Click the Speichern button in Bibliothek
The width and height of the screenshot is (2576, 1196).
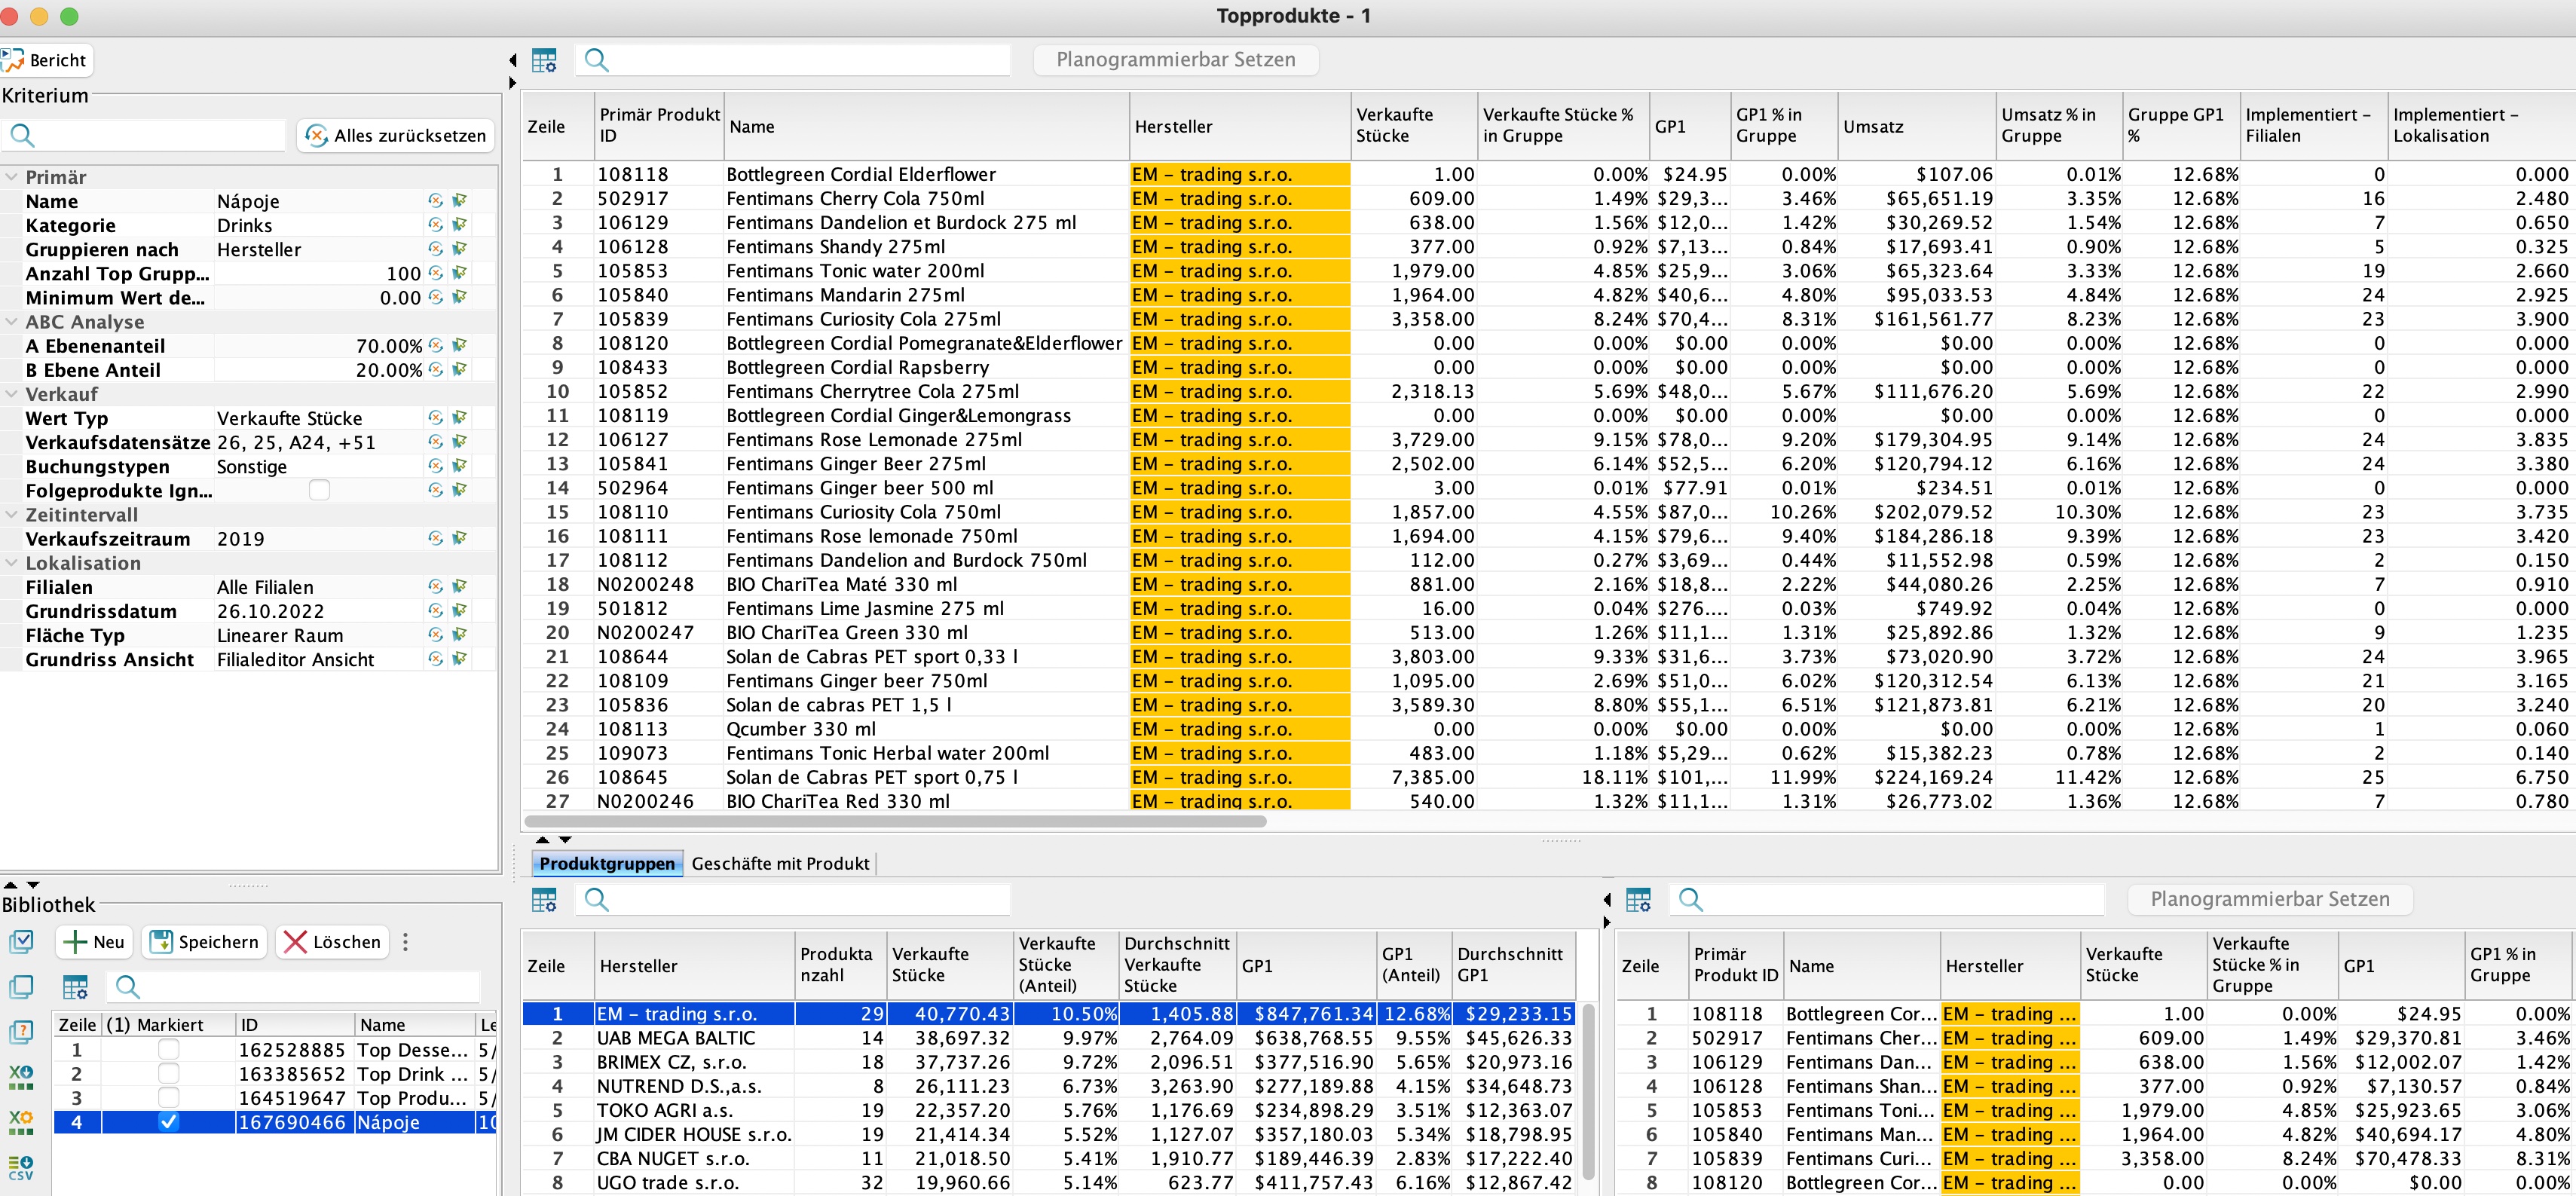click(205, 942)
